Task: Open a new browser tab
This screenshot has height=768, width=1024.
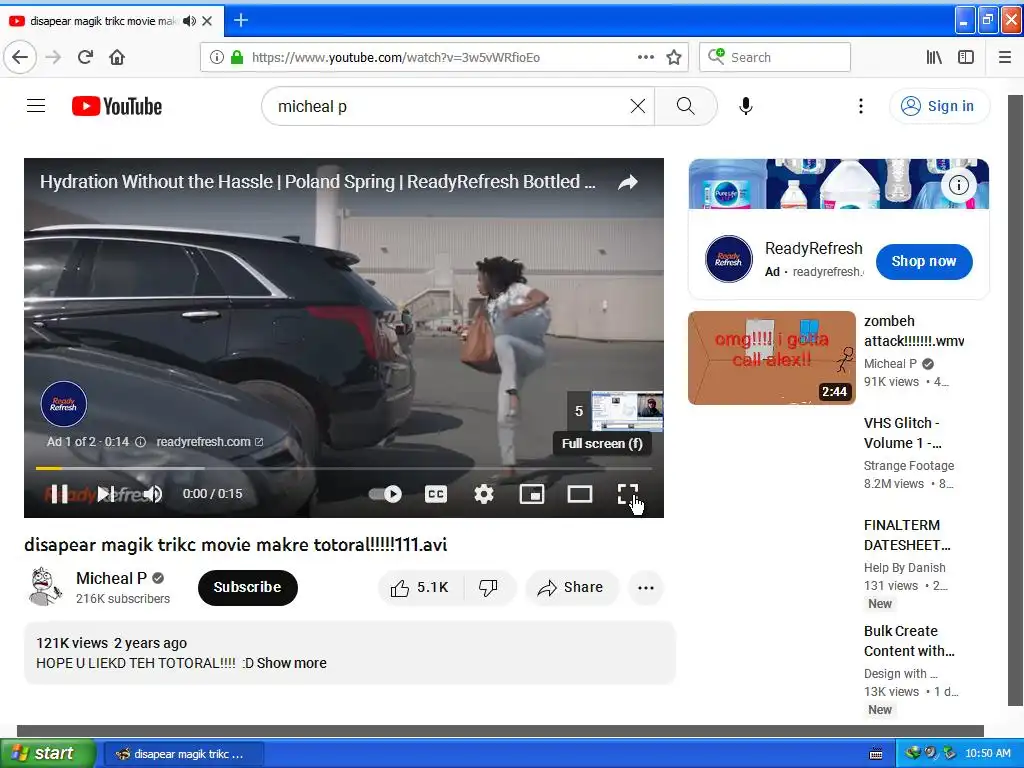Action: (x=241, y=20)
